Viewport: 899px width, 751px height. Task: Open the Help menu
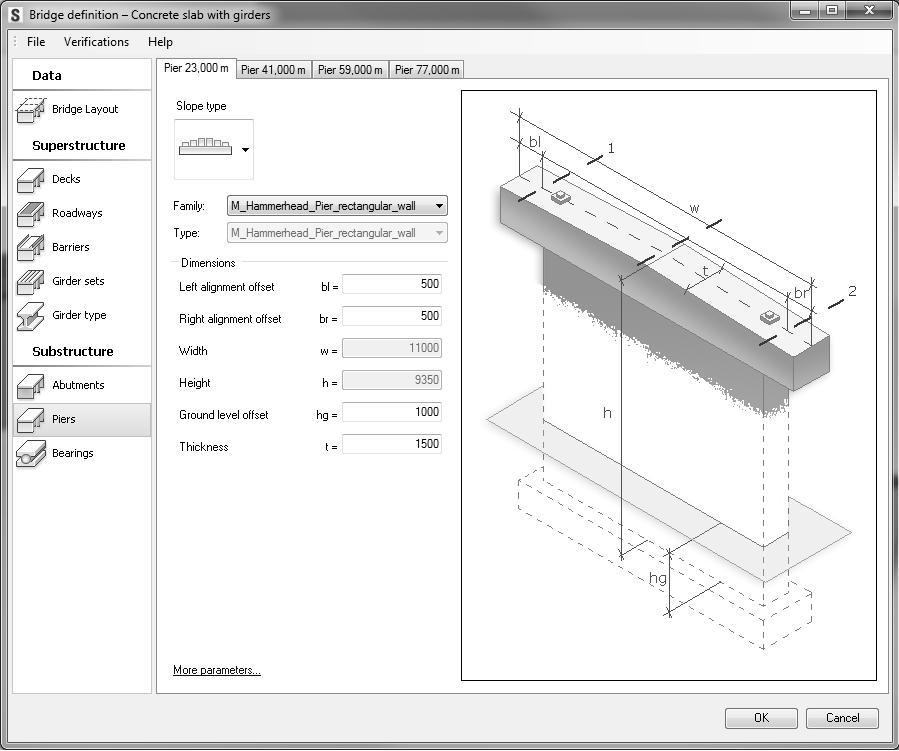(x=160, y=42)
